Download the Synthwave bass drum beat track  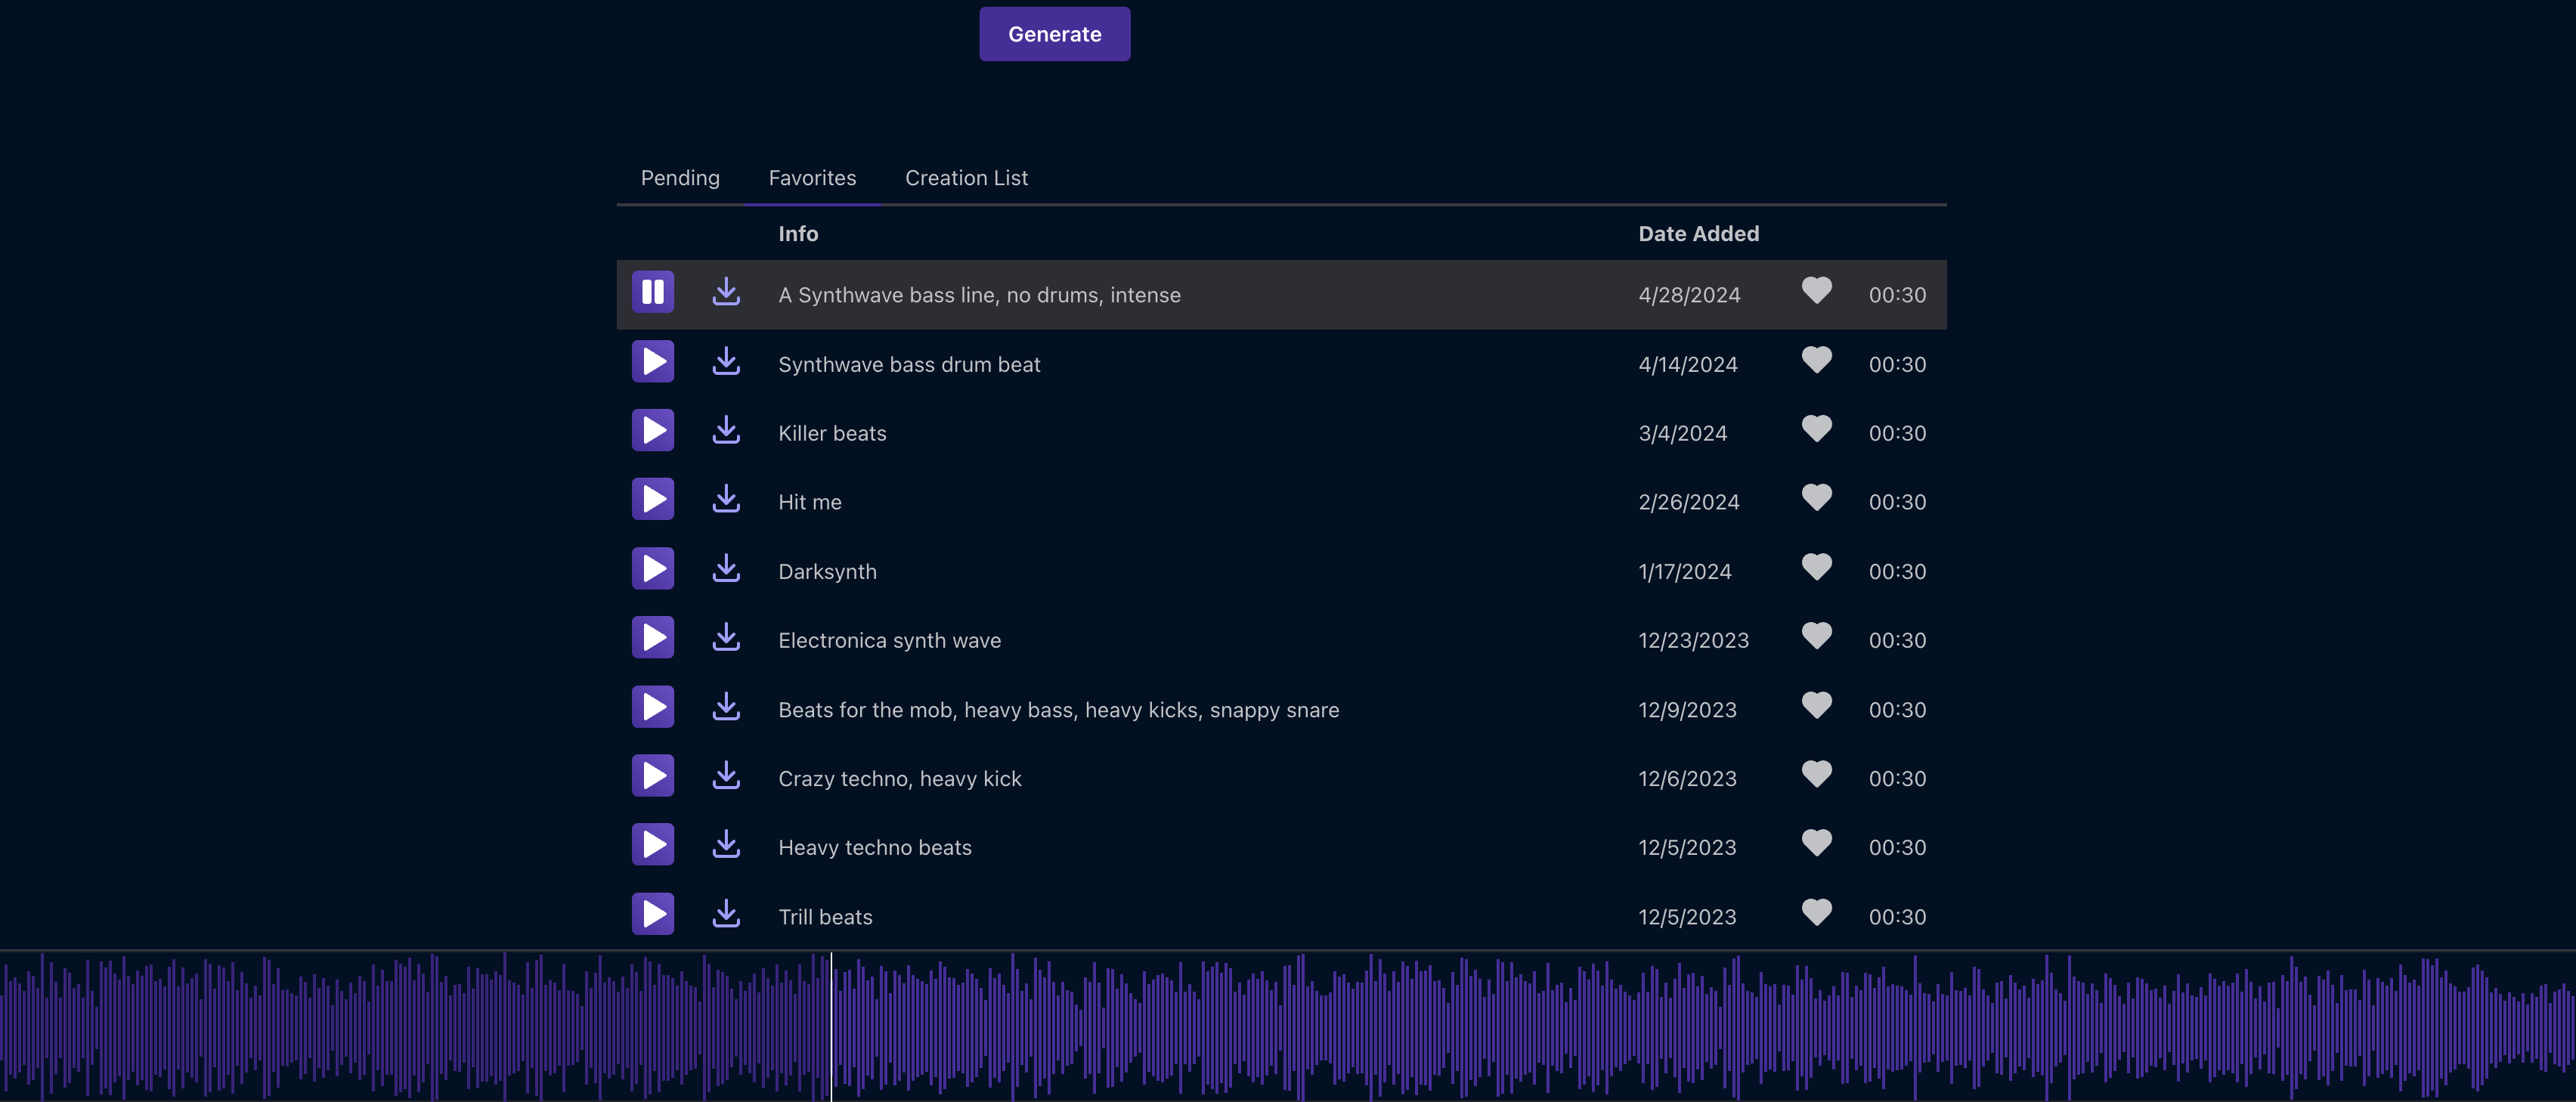click(x=726, y=362)
